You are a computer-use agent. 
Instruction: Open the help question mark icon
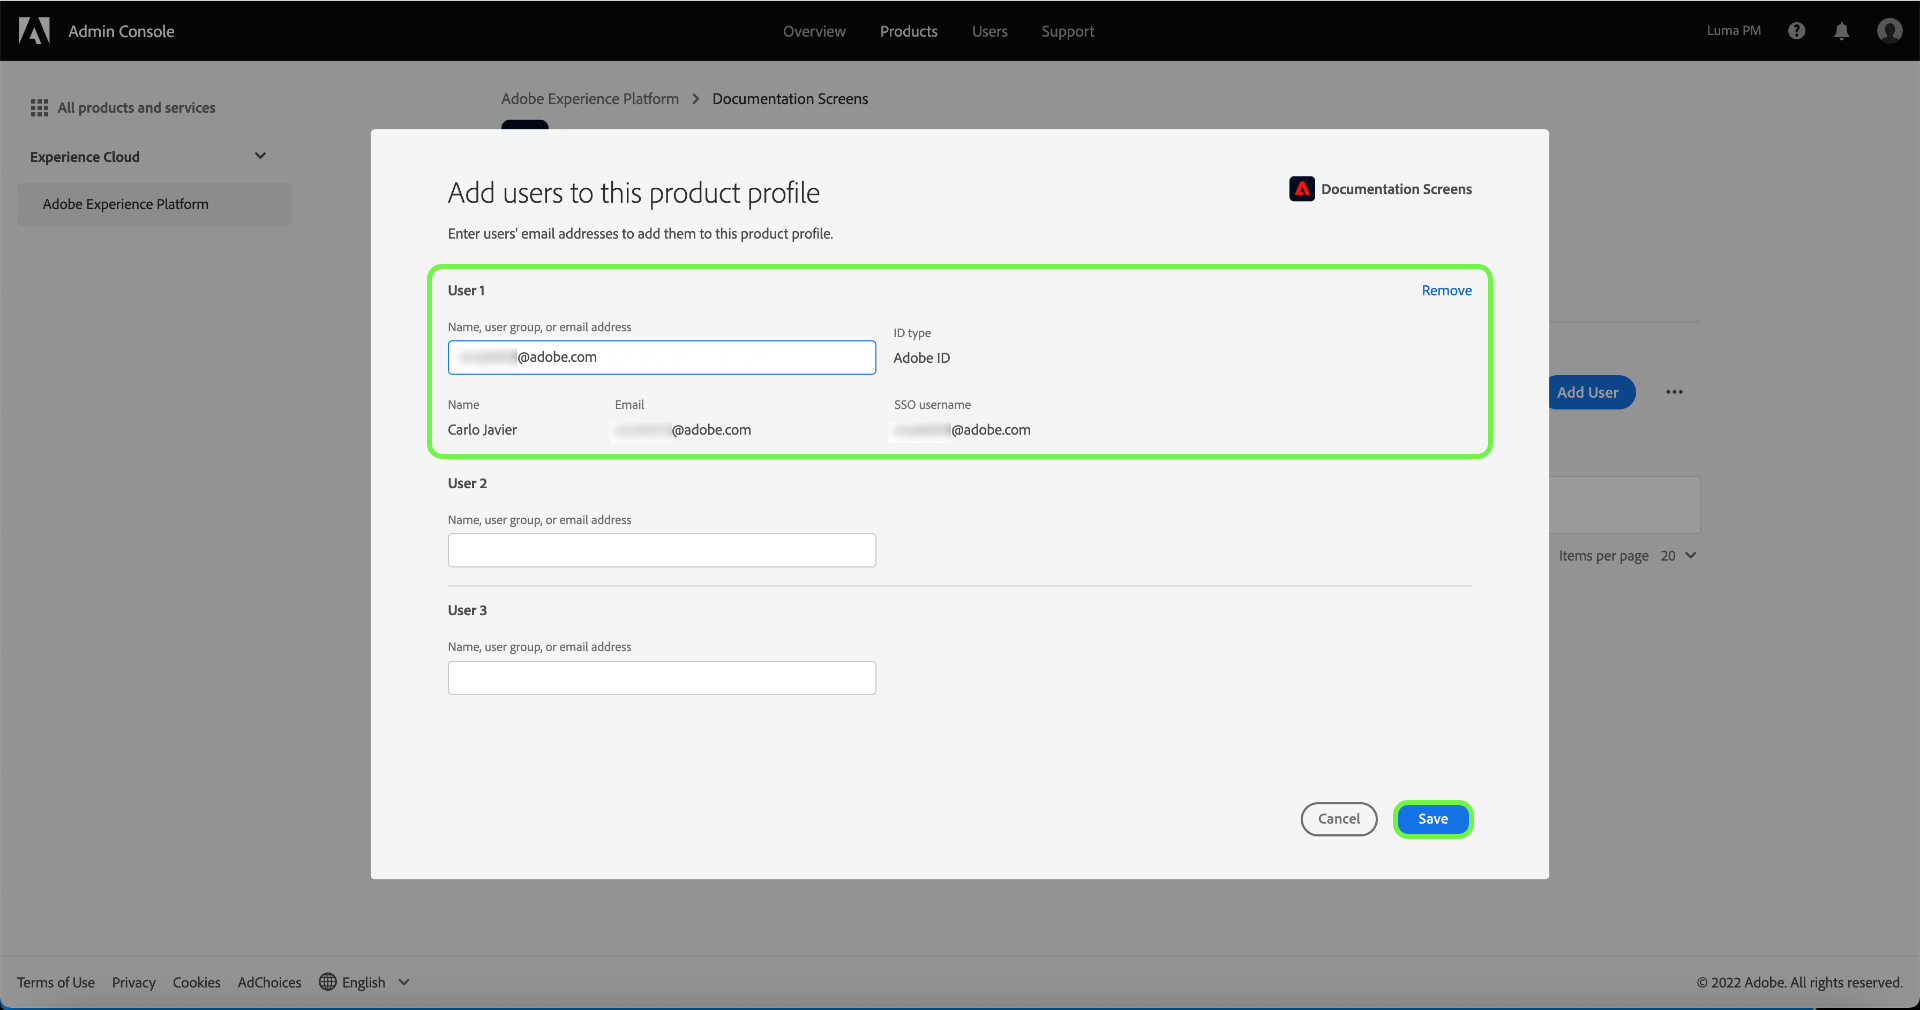pos(1797,31)
